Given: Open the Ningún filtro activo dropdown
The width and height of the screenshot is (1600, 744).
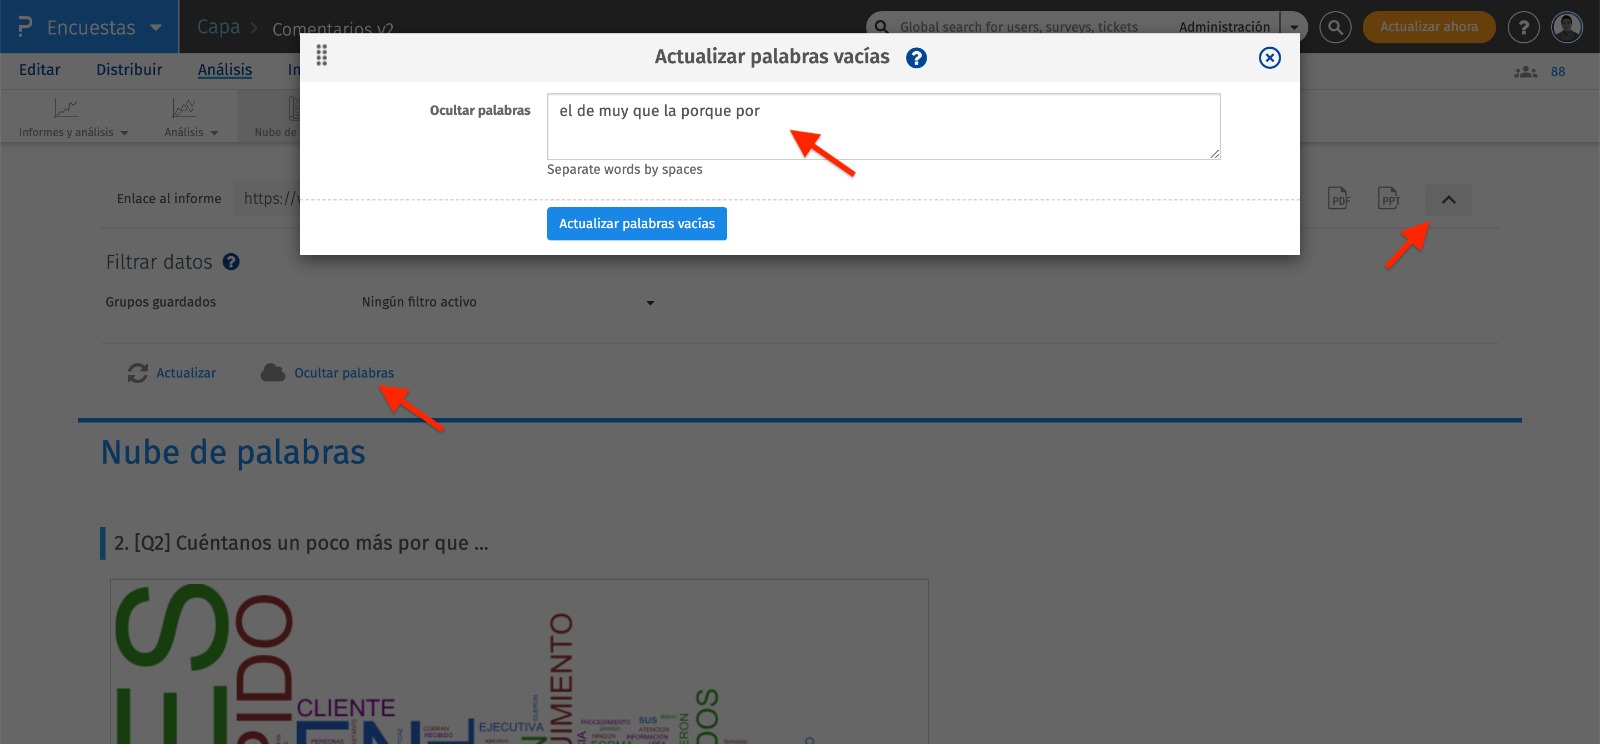Looking at the screenshot, I should coord(508,302).
